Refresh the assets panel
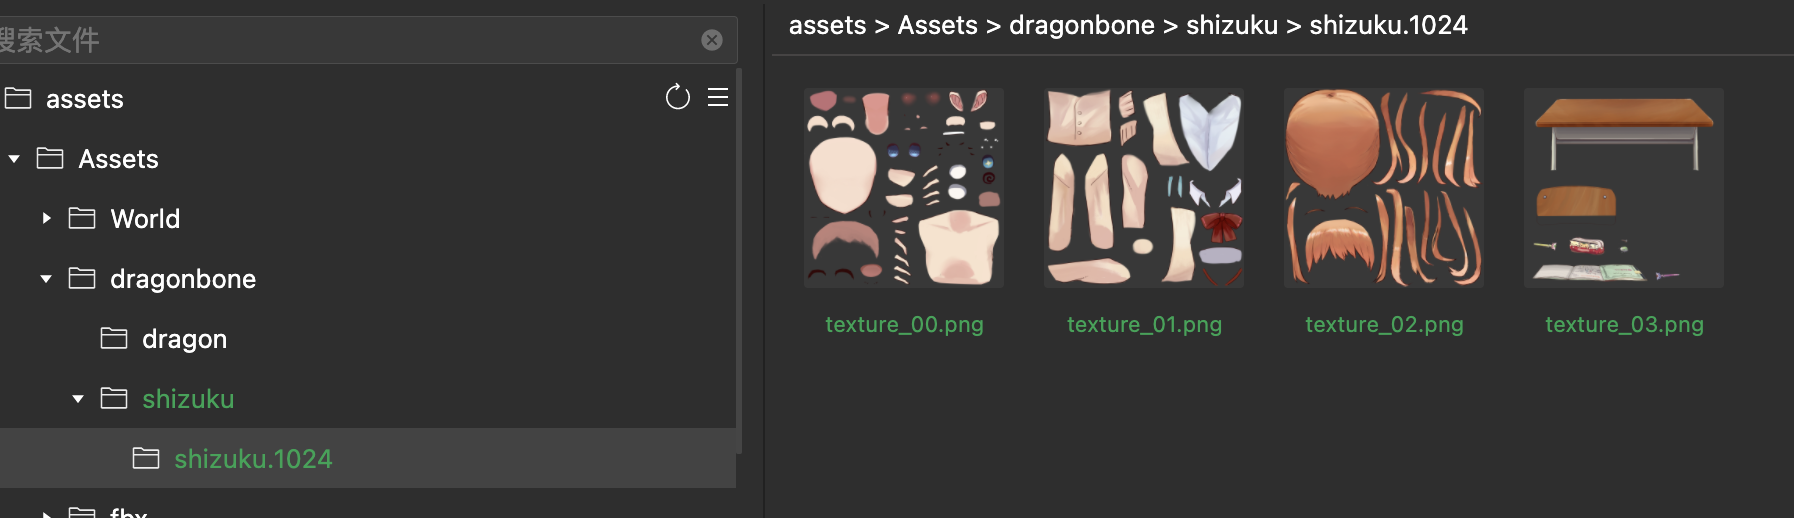Image resolution: width=1794 pixels, height=518 pixels. [678, 97]
